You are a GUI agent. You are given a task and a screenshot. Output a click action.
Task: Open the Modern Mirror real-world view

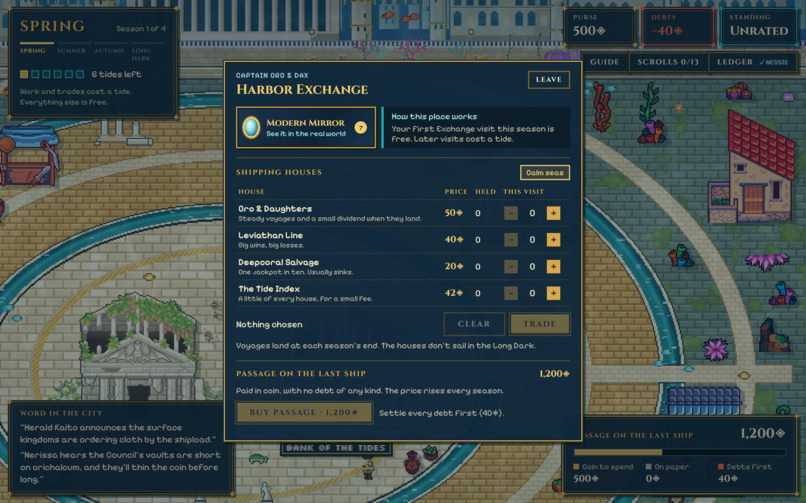[306, 127]
